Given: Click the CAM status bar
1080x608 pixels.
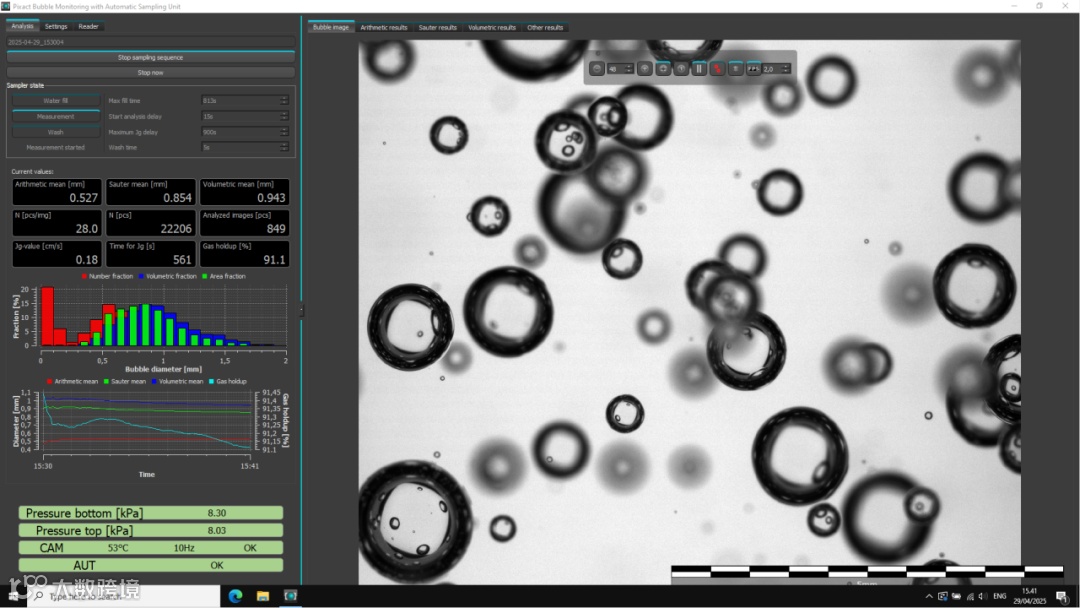Looking at the screenshot, I should (150, 548).
